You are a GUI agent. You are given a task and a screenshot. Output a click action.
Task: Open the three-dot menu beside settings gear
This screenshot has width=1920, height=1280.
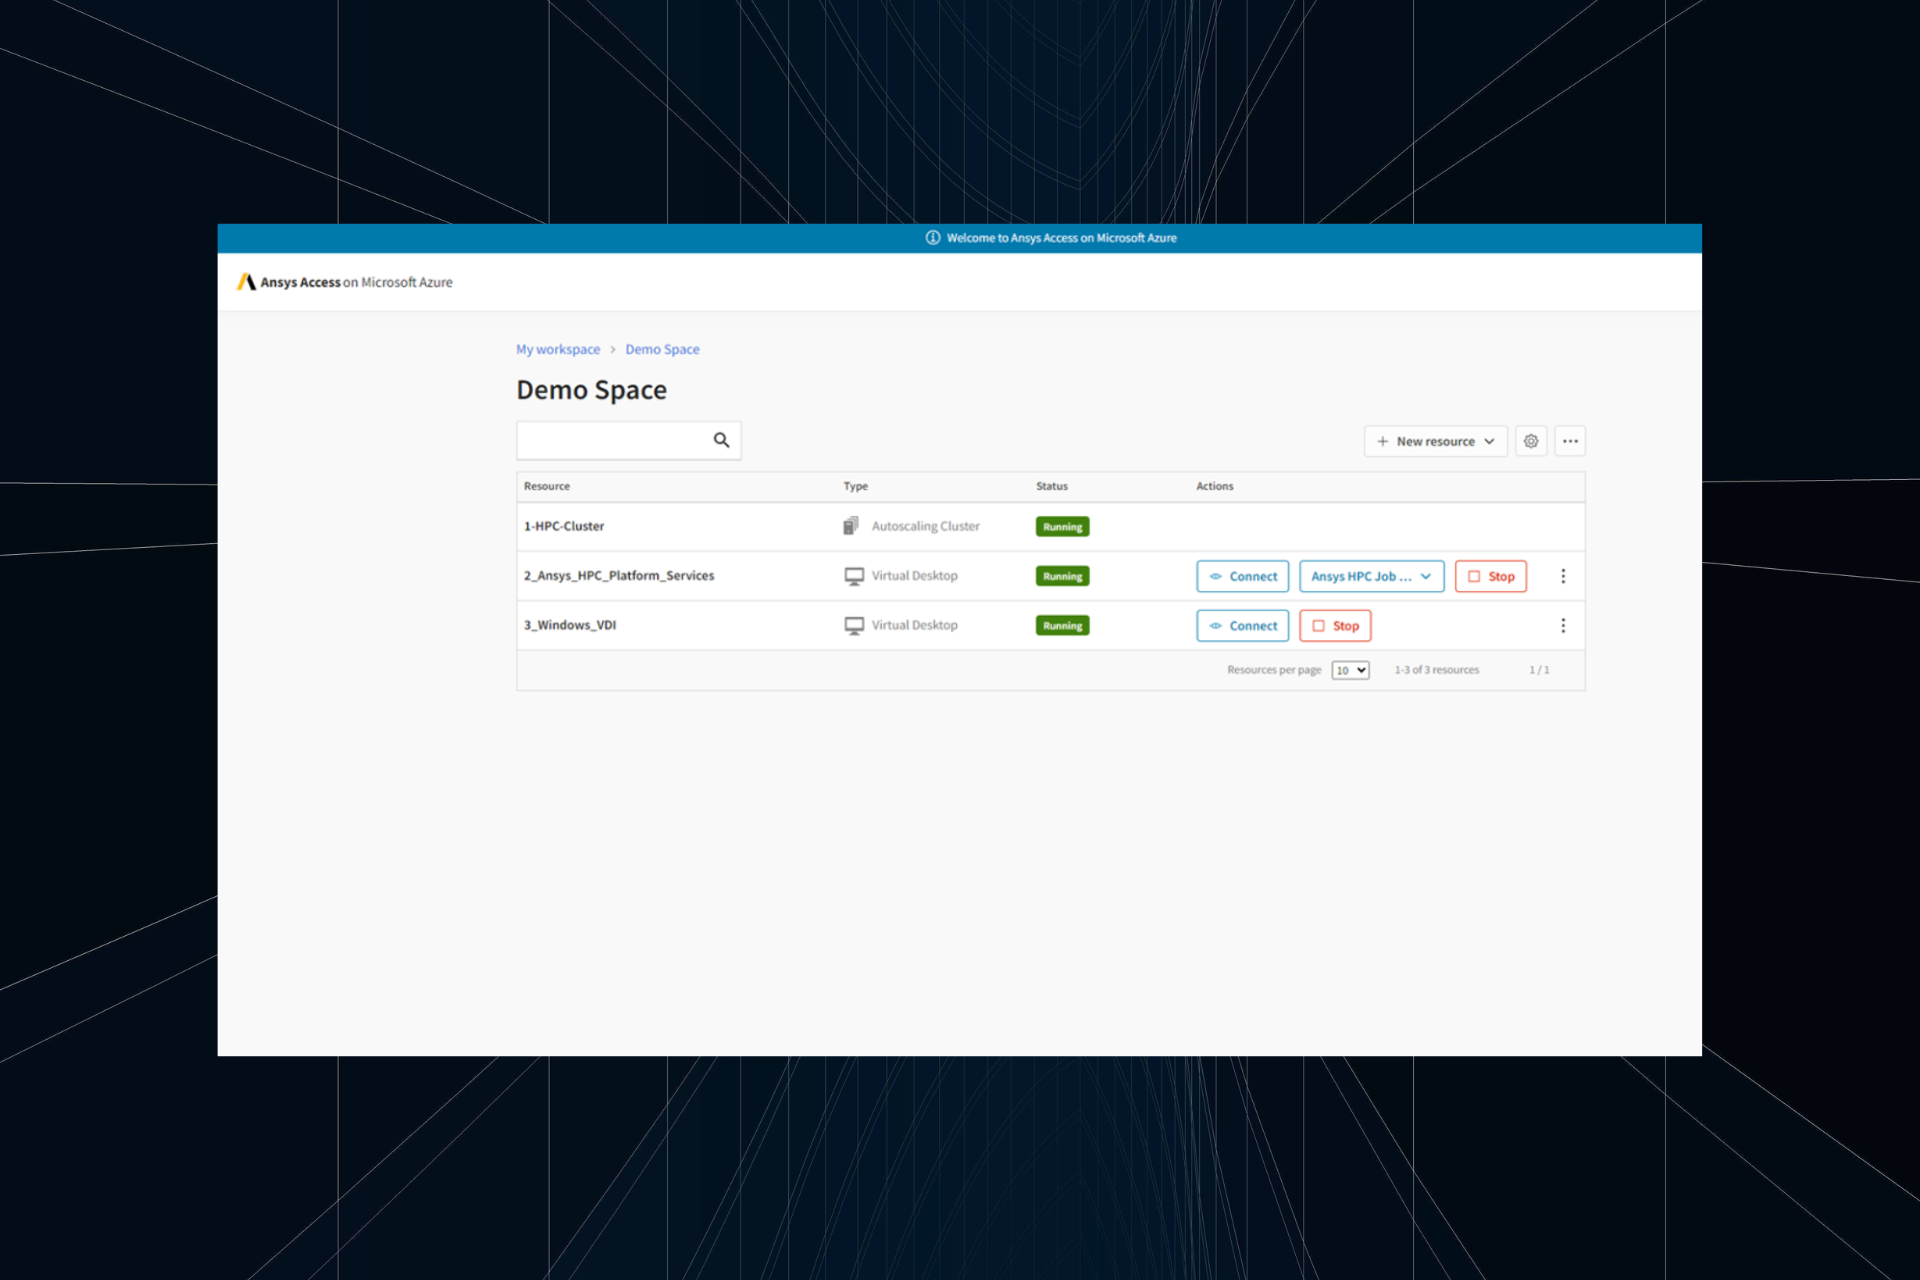click(x=1570, y=441)
